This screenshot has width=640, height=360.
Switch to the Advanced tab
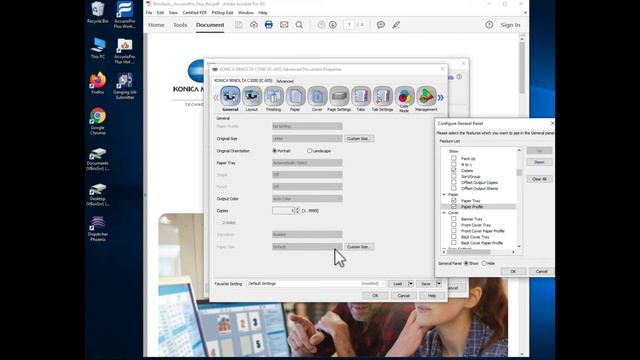tap(285, 81)
